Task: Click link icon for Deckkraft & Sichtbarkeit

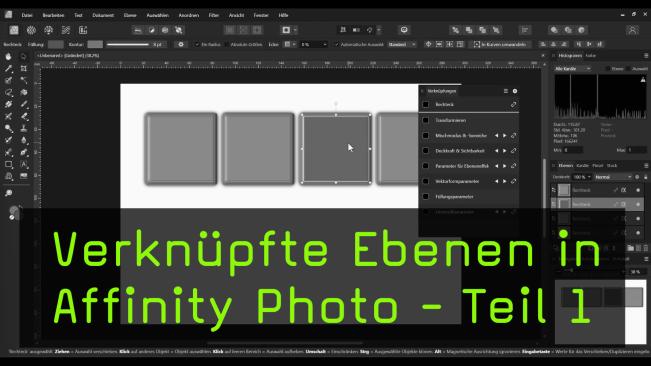Action: pos(514,151)
